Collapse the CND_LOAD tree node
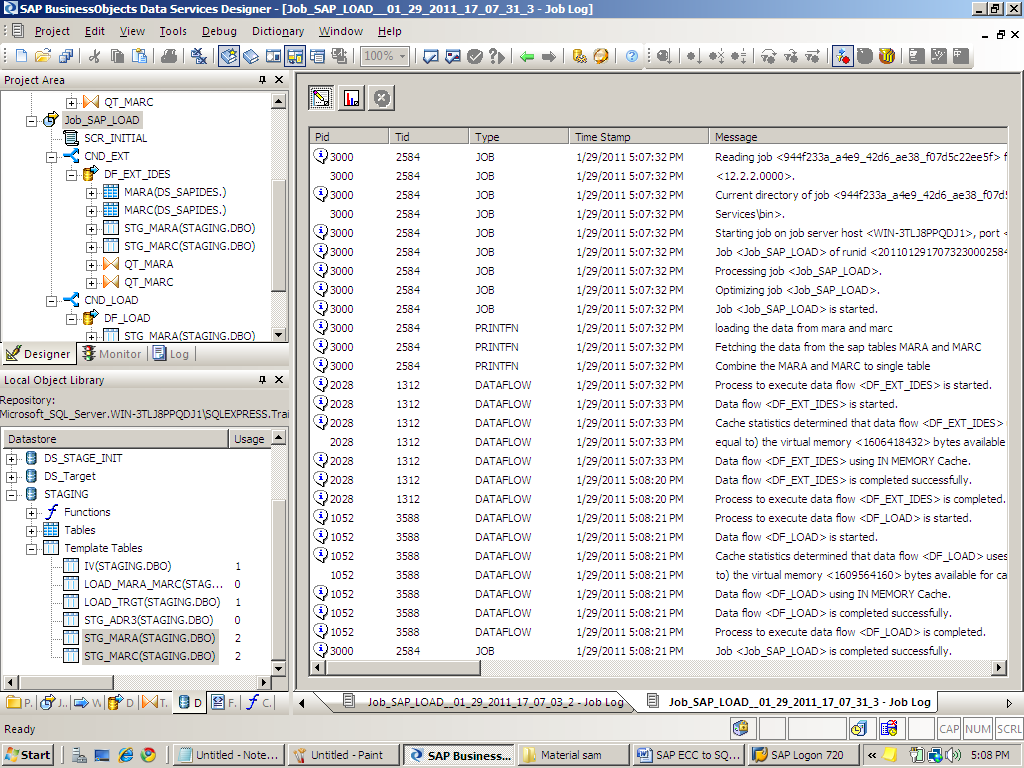 tap(52, 300)
